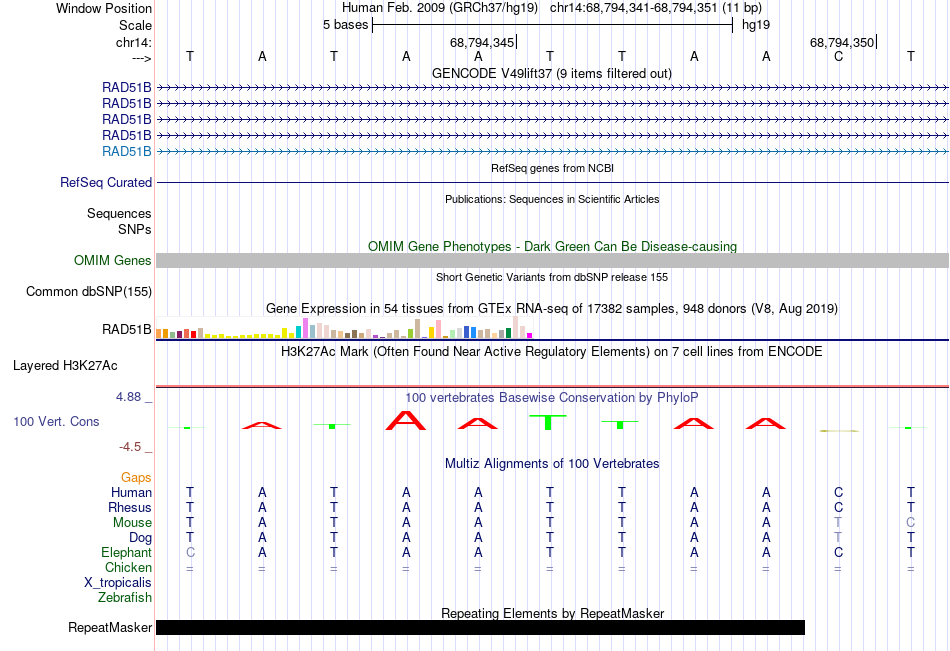Click RAD51B label beside GTEx bar chart
Screen dimensions: 950x651
click(127, 330)
